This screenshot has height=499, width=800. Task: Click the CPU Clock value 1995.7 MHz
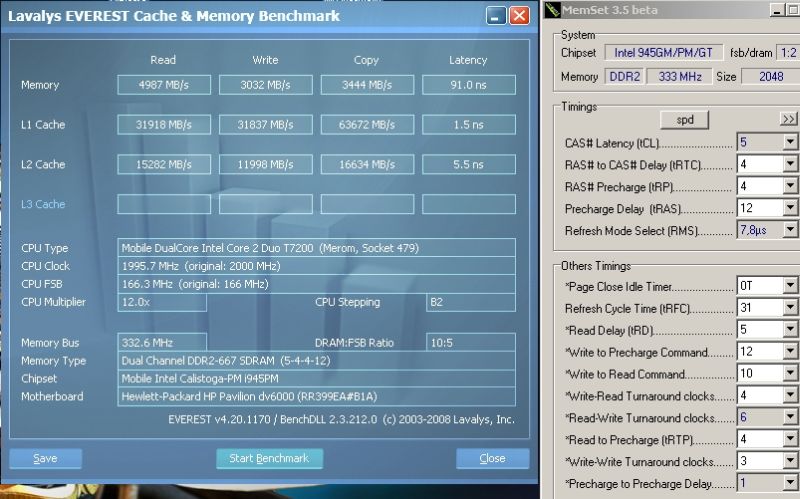pyautogui.click(x=316, y=266)
